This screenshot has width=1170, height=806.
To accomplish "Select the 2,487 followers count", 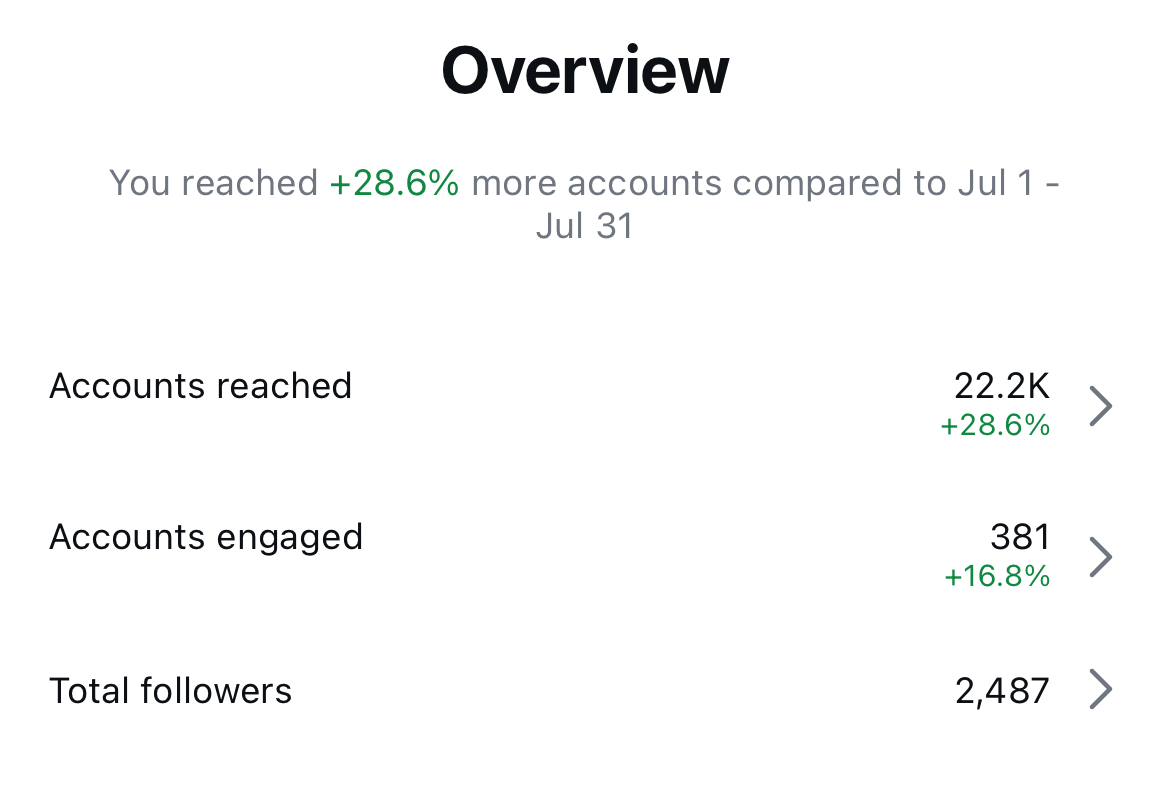I will [1002, 690].
